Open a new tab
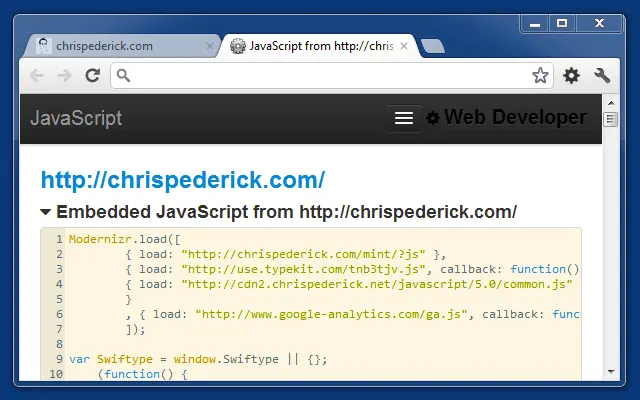The image size is (640, 400). (x=433, y=46)
